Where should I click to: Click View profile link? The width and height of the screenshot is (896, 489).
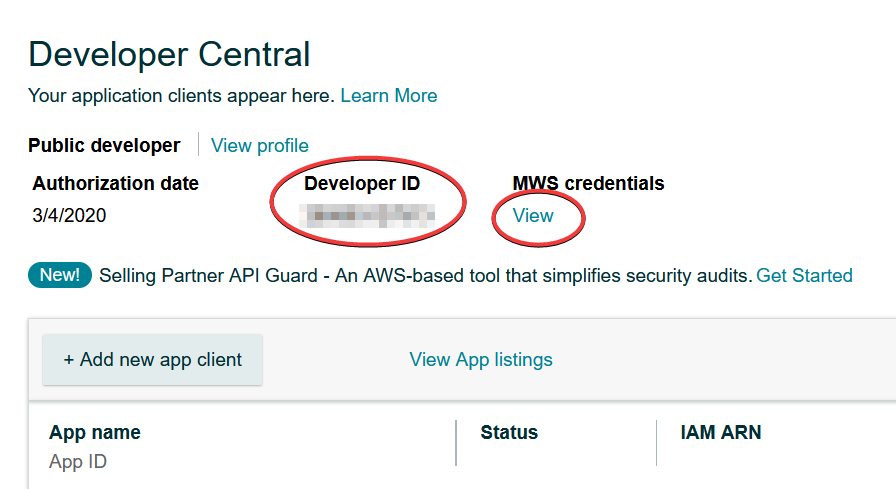click(x=259, y=146)
